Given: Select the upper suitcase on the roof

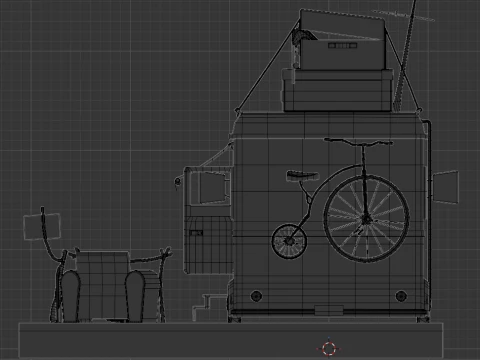Looking at the screenshot, I should pyautogui.click(x=343, y=40).
